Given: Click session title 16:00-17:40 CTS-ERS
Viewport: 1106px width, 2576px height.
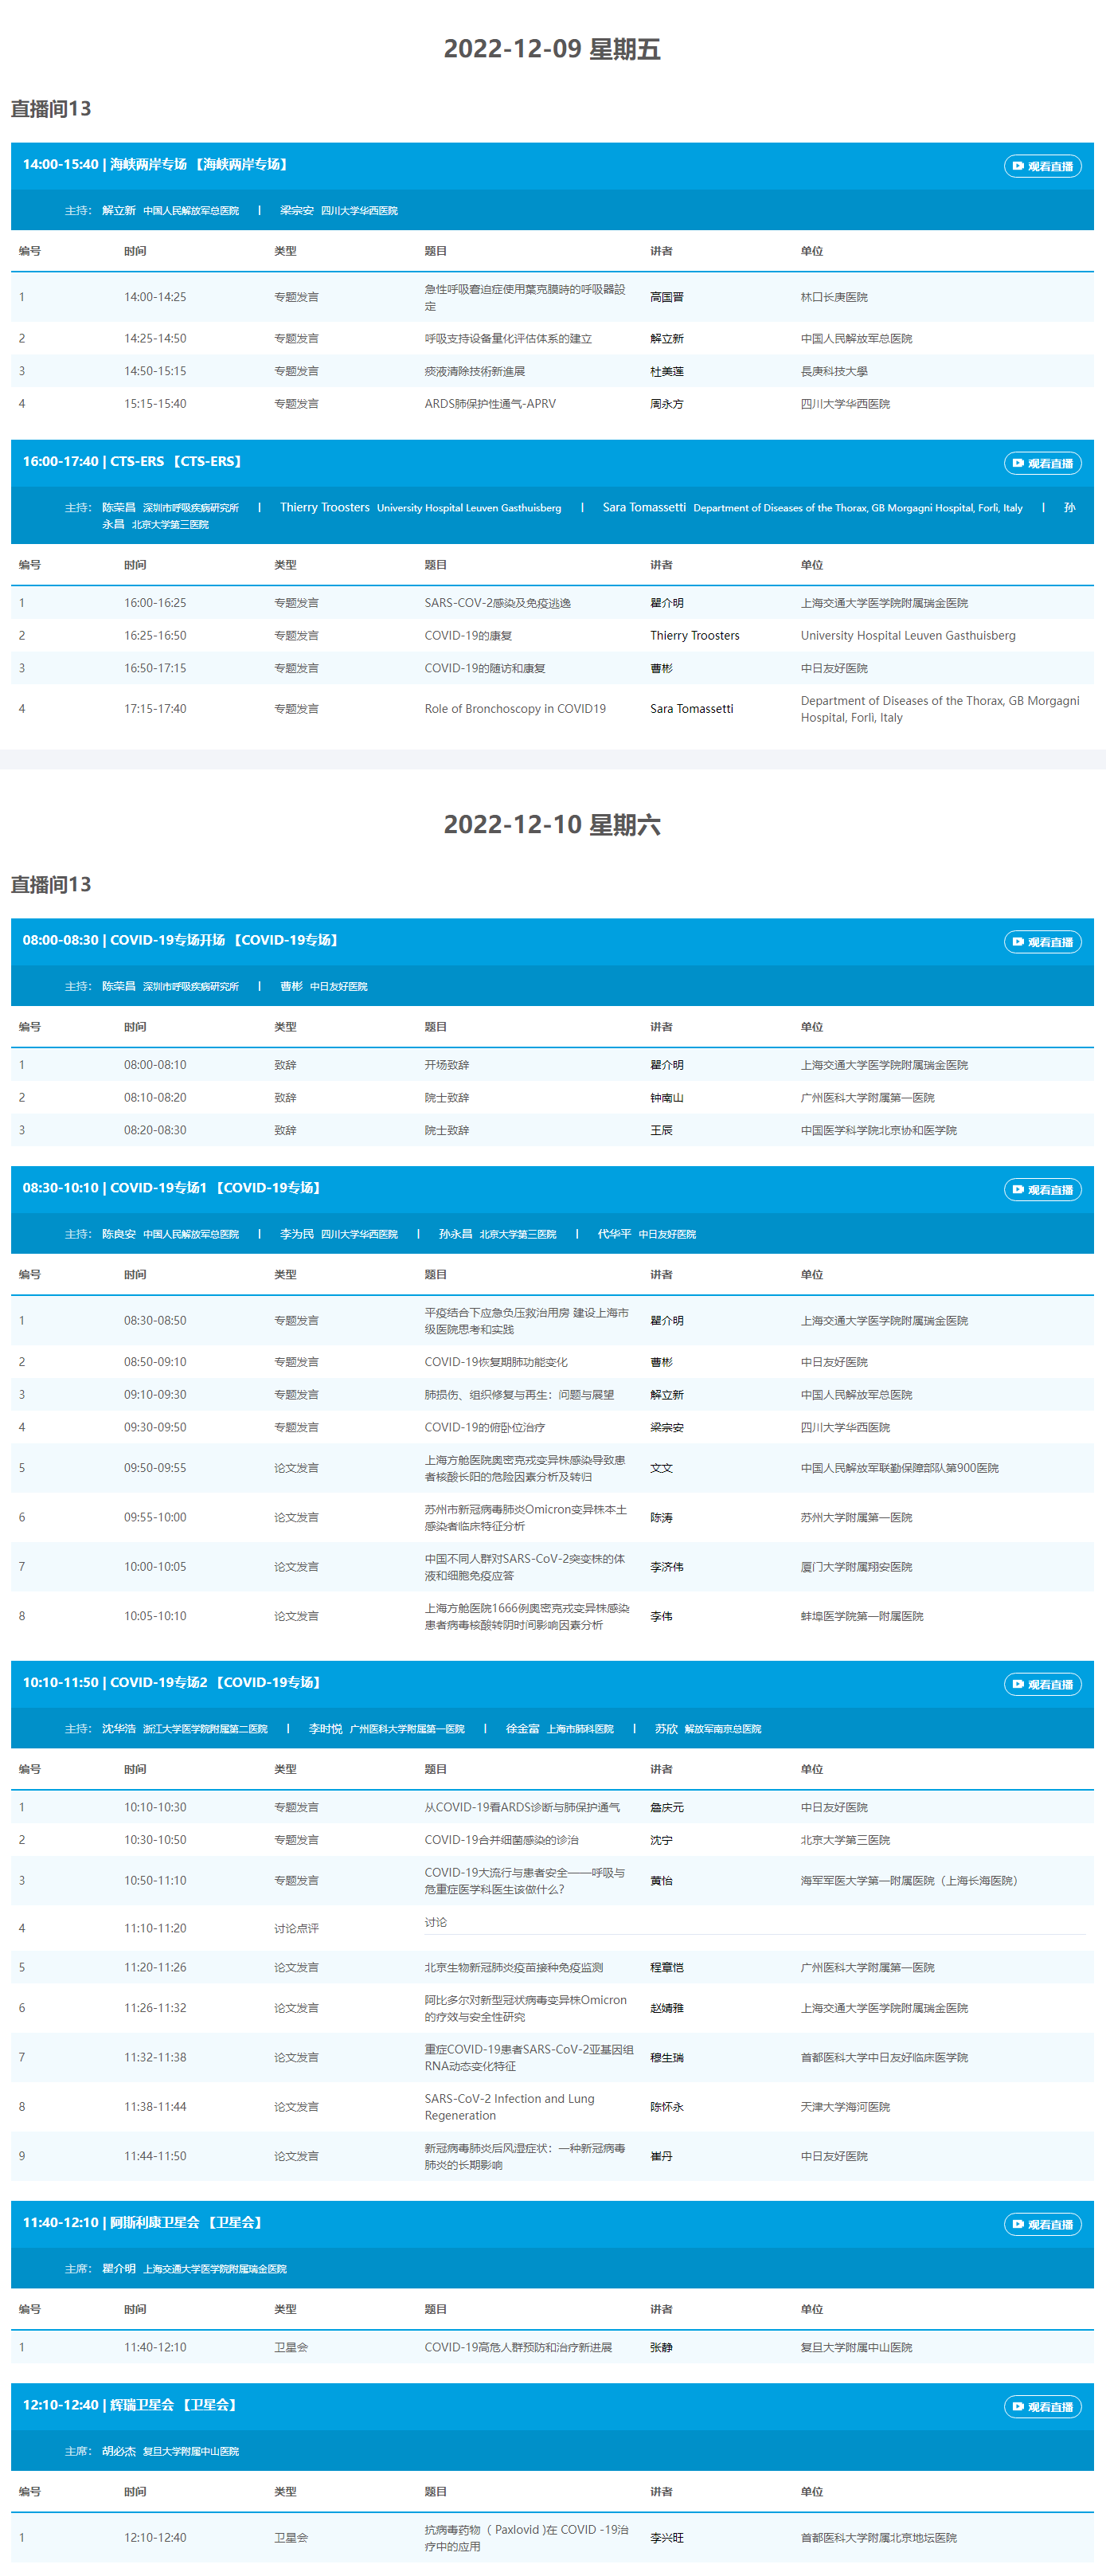Looking at the screenshot, I should (x=133, y=462).
